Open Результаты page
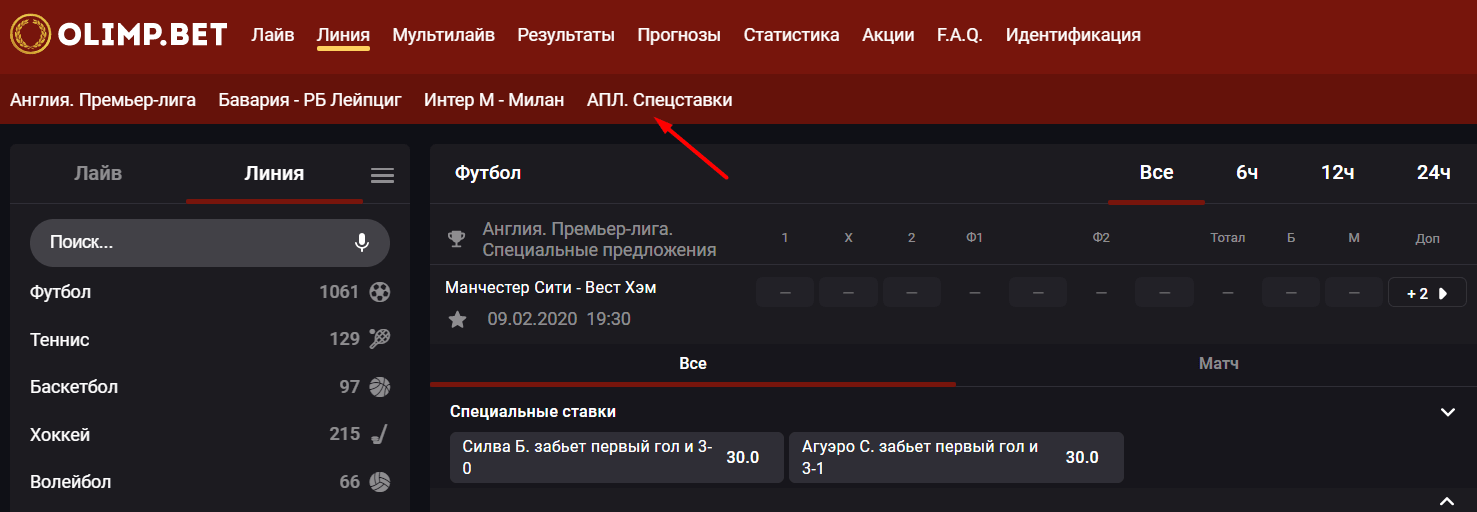 click(x=566, y=35)
